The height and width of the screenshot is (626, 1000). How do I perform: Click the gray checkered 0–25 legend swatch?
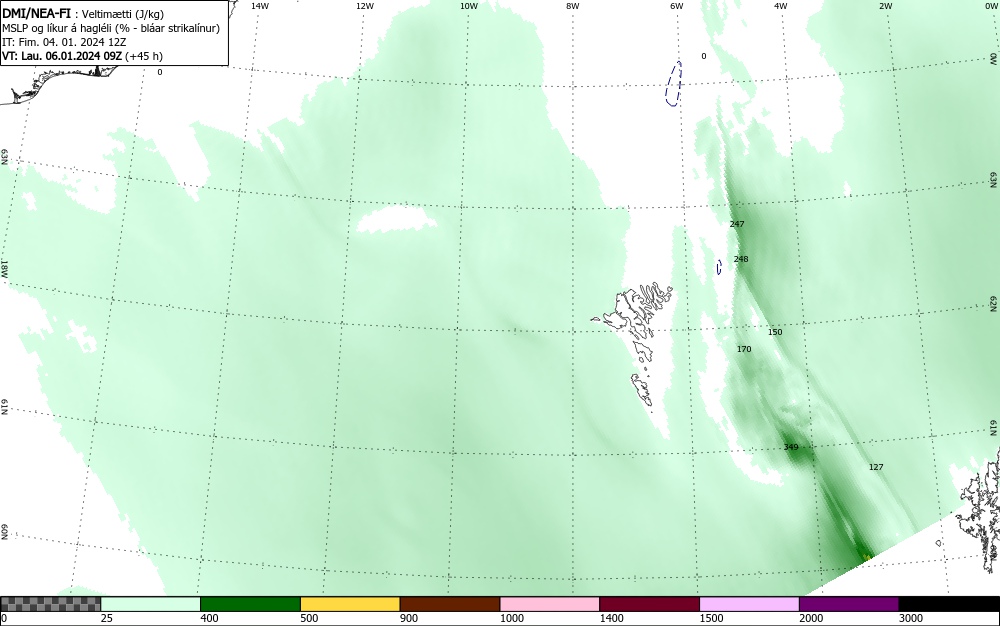(50, 604)
